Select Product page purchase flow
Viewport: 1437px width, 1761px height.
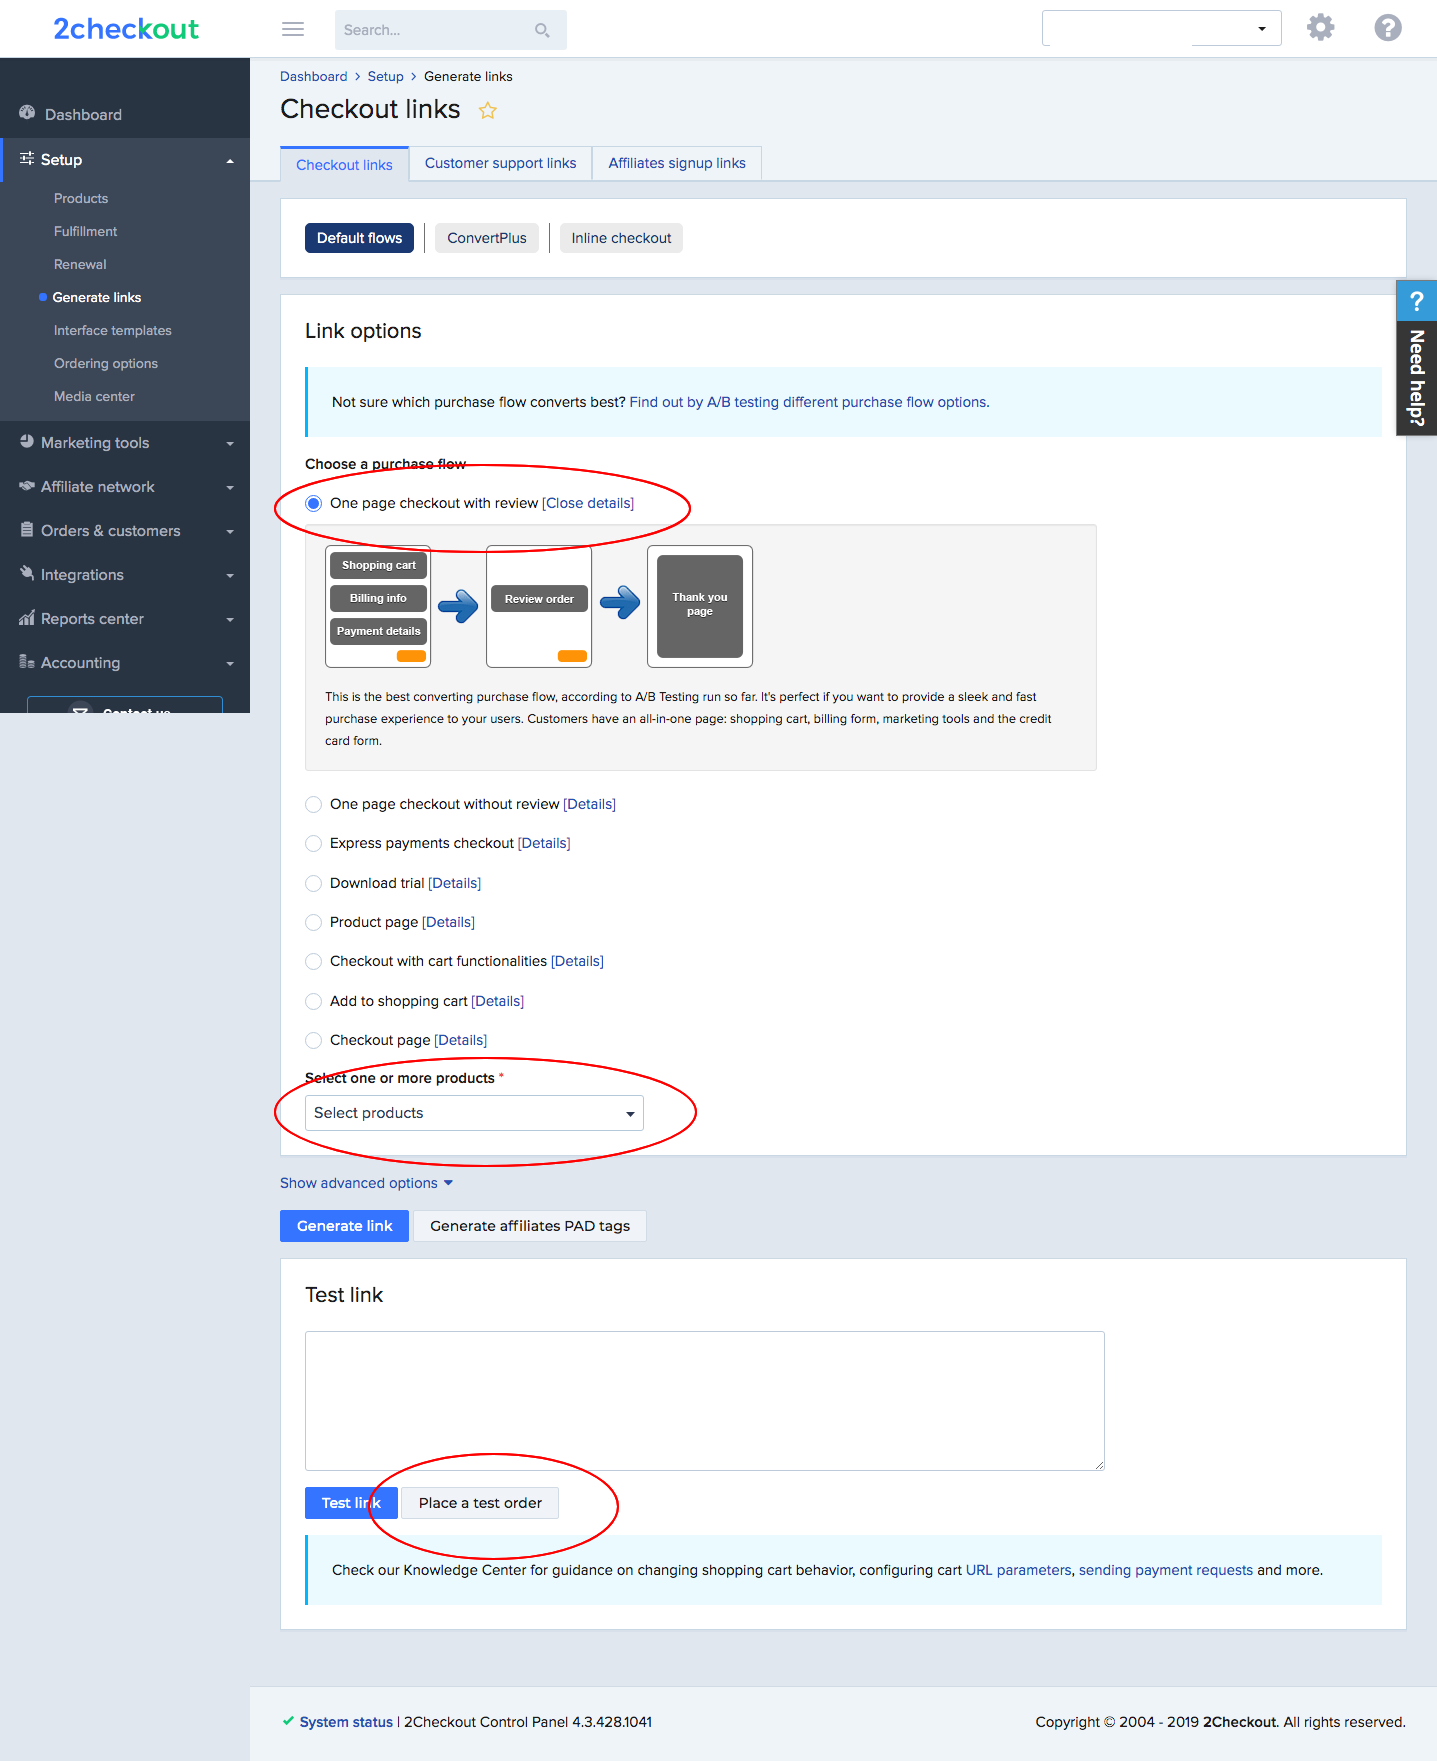313,922
